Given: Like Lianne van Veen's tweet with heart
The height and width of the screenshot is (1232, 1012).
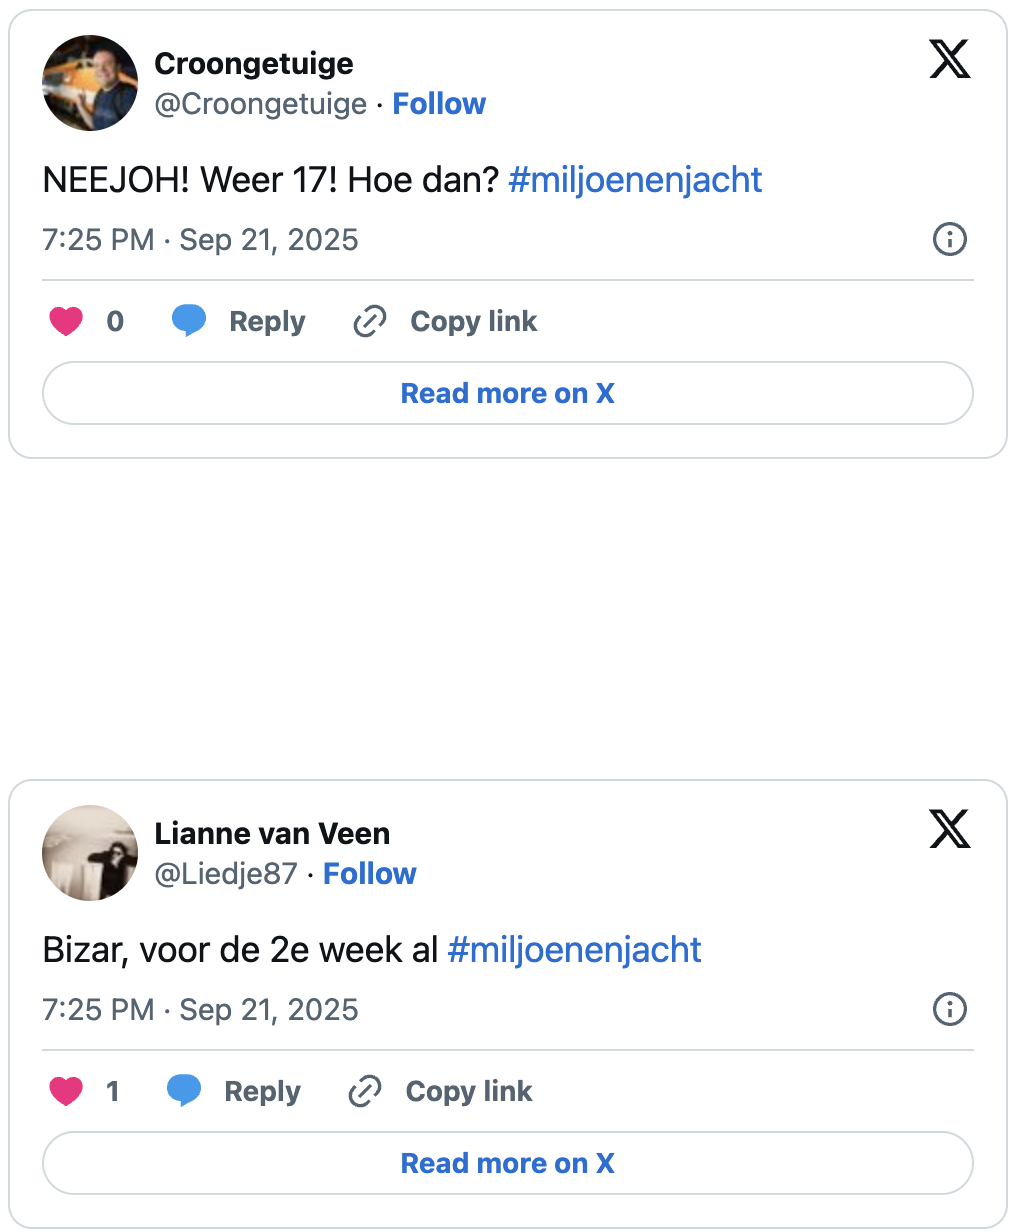Looking at the screenshot, I should (x=66, y=1092).
